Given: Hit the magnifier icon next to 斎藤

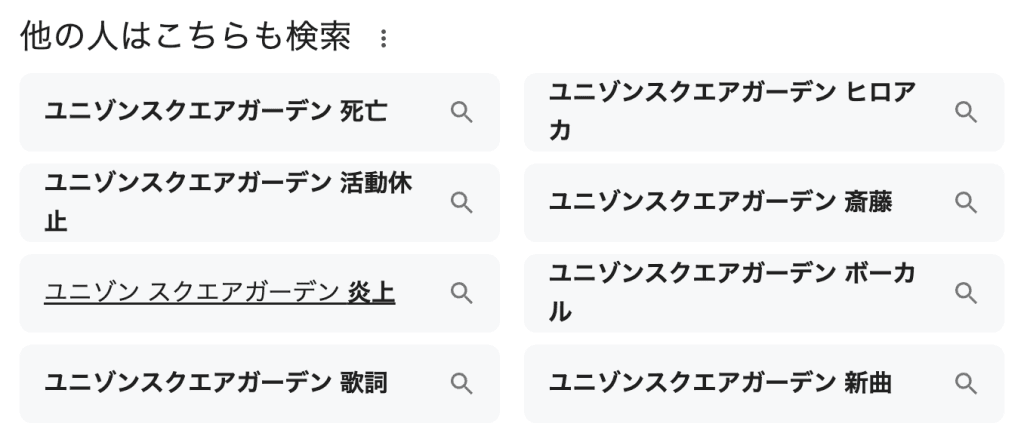Looking at the screenshot, I should click(965, 203).
